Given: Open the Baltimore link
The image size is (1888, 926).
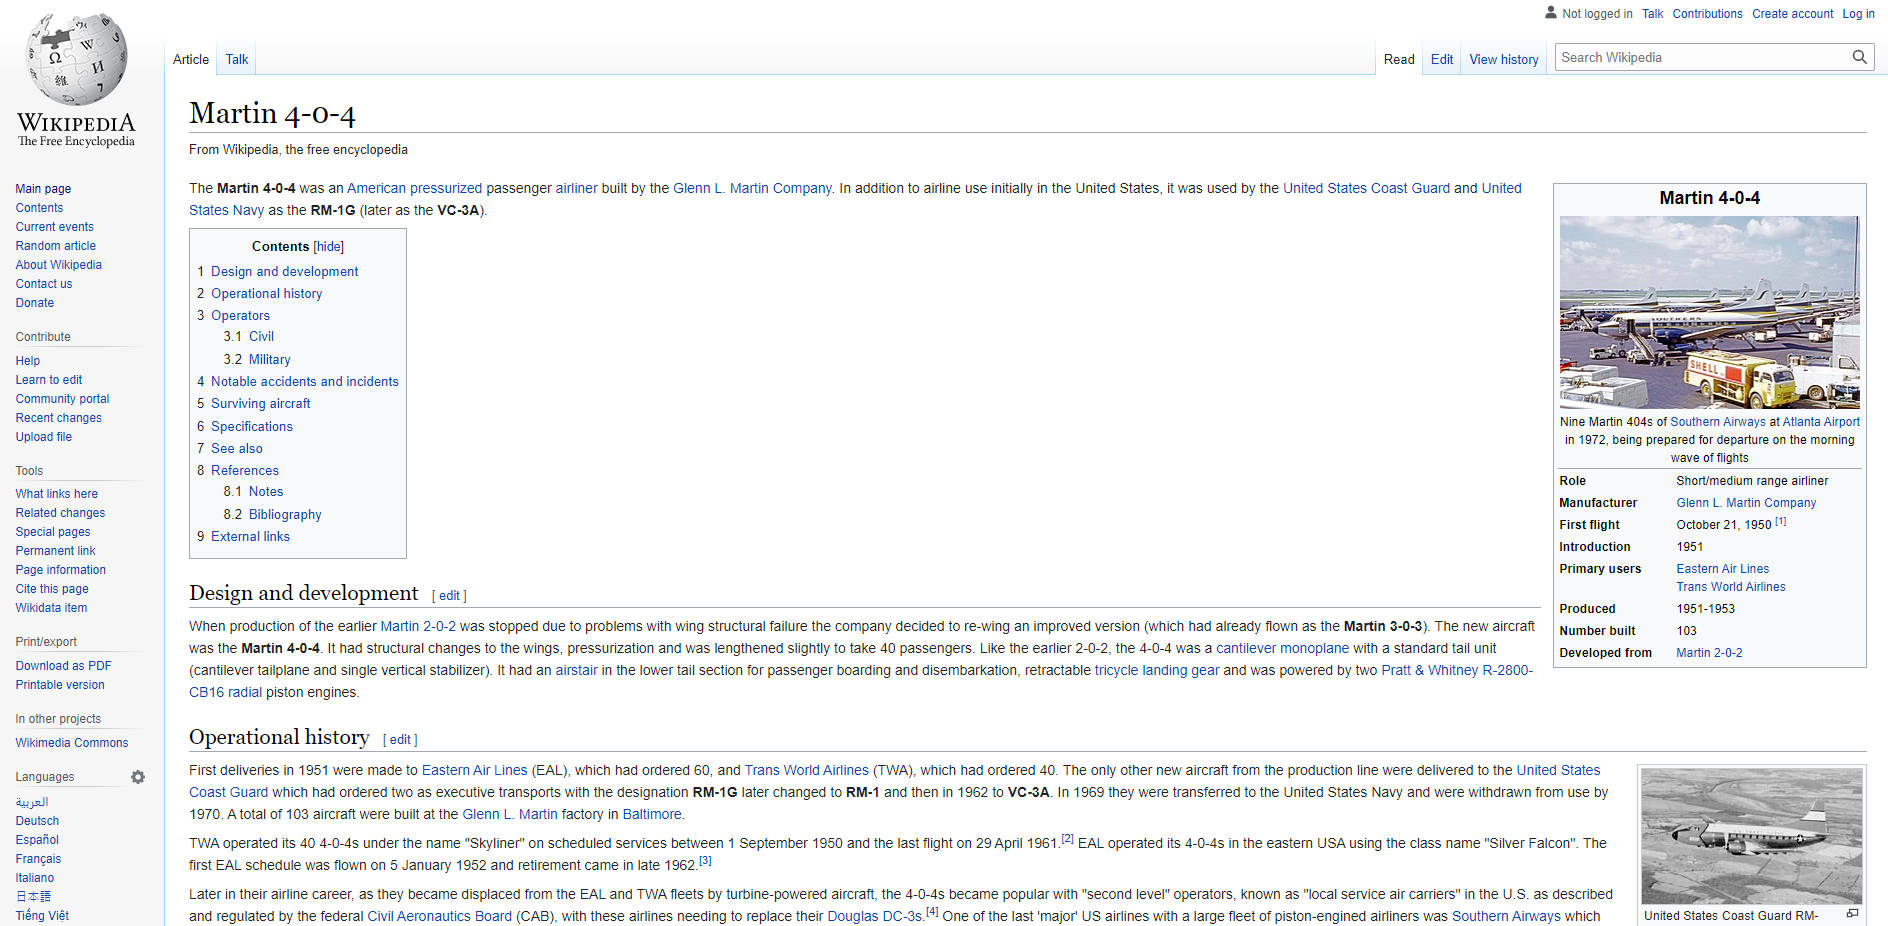Looking at the screenshot, I should pos(652,815).
